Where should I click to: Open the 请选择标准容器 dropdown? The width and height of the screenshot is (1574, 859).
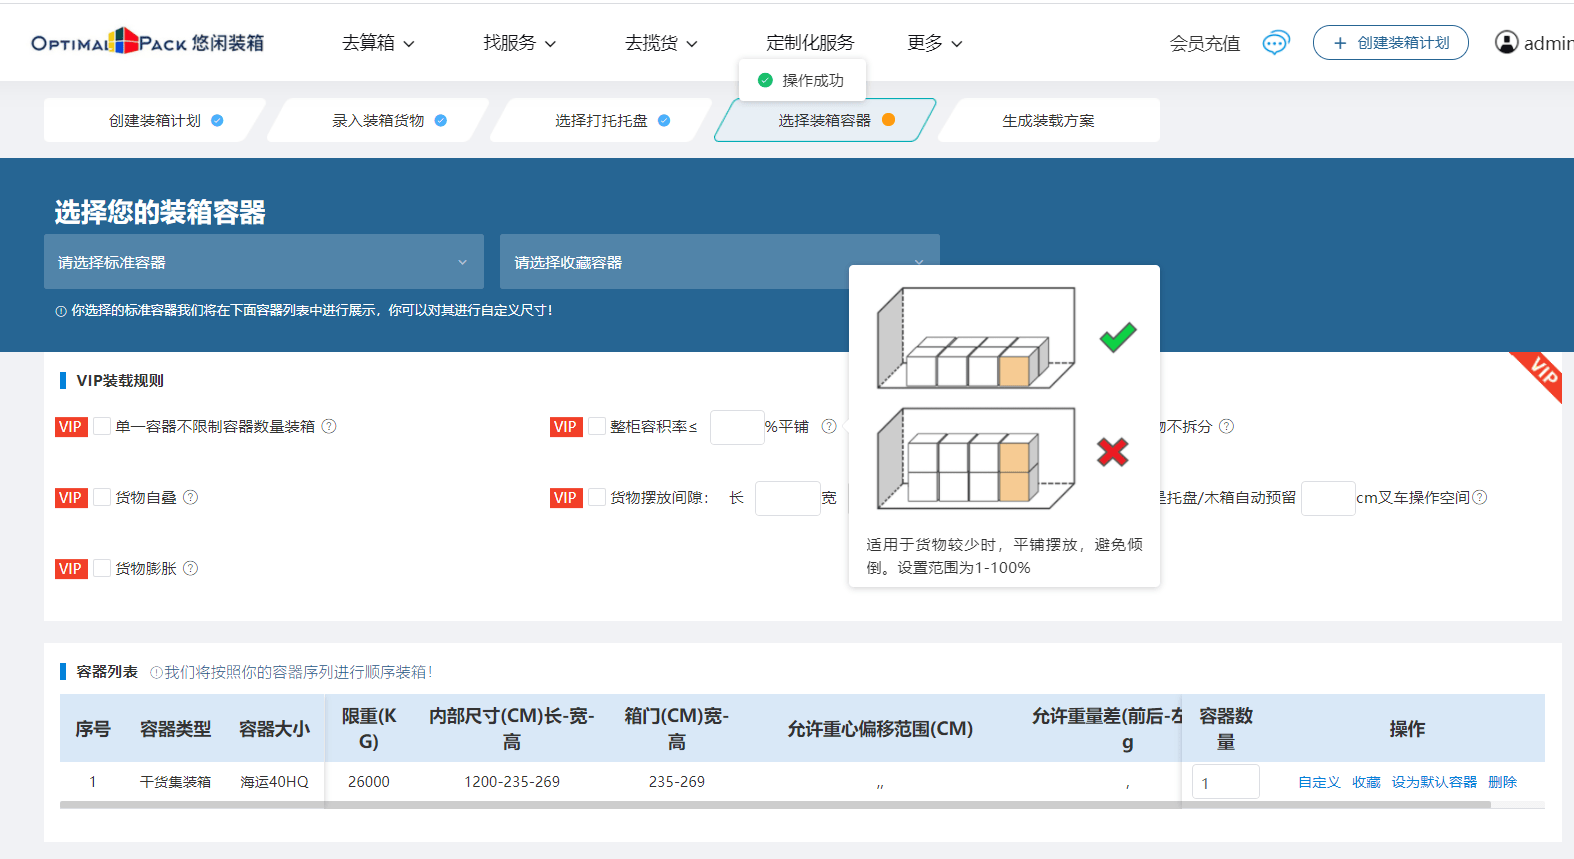(x=263, y=262)
